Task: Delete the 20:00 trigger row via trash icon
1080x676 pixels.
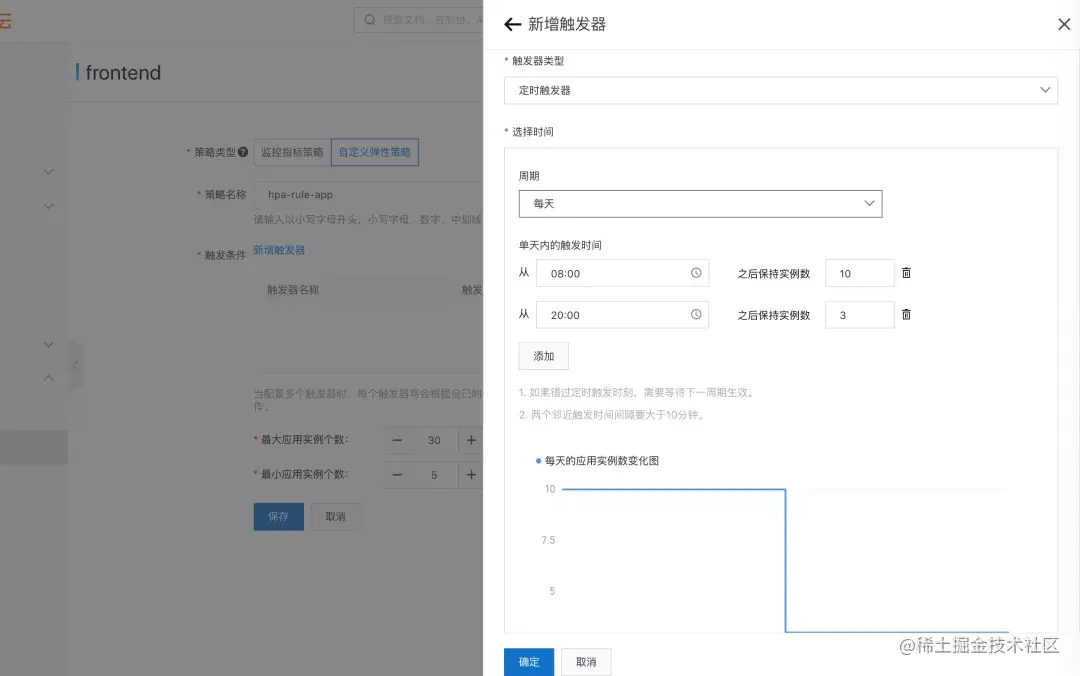Action: [906, 314]
